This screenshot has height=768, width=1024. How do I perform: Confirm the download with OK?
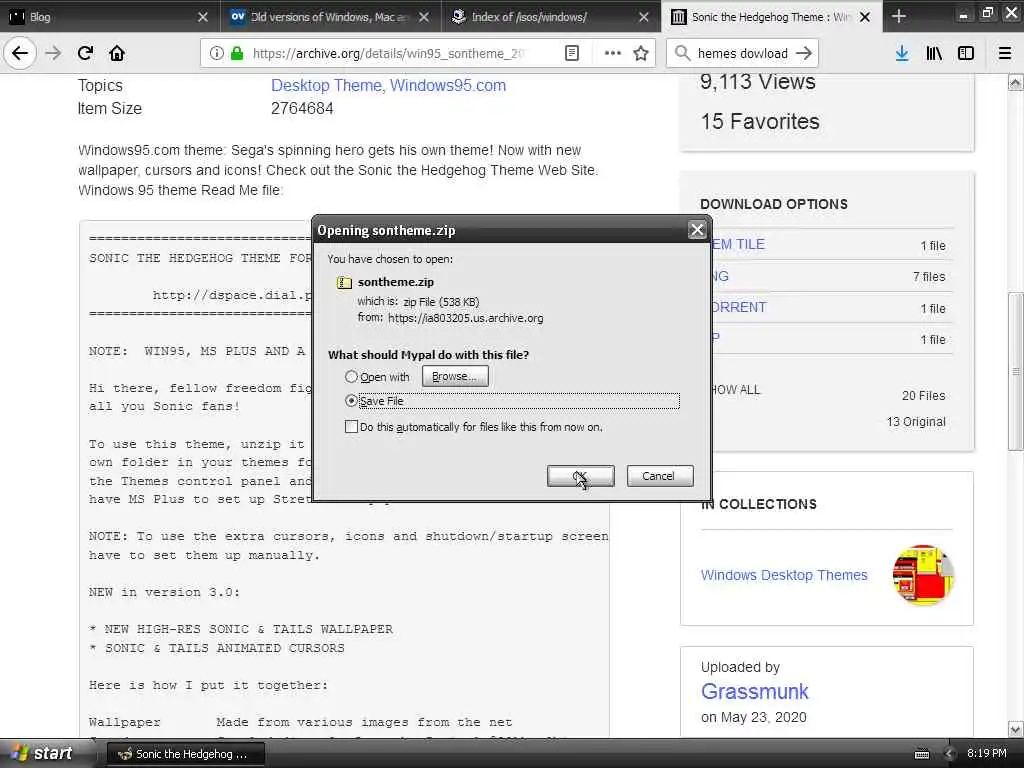(x=581, y=476)
